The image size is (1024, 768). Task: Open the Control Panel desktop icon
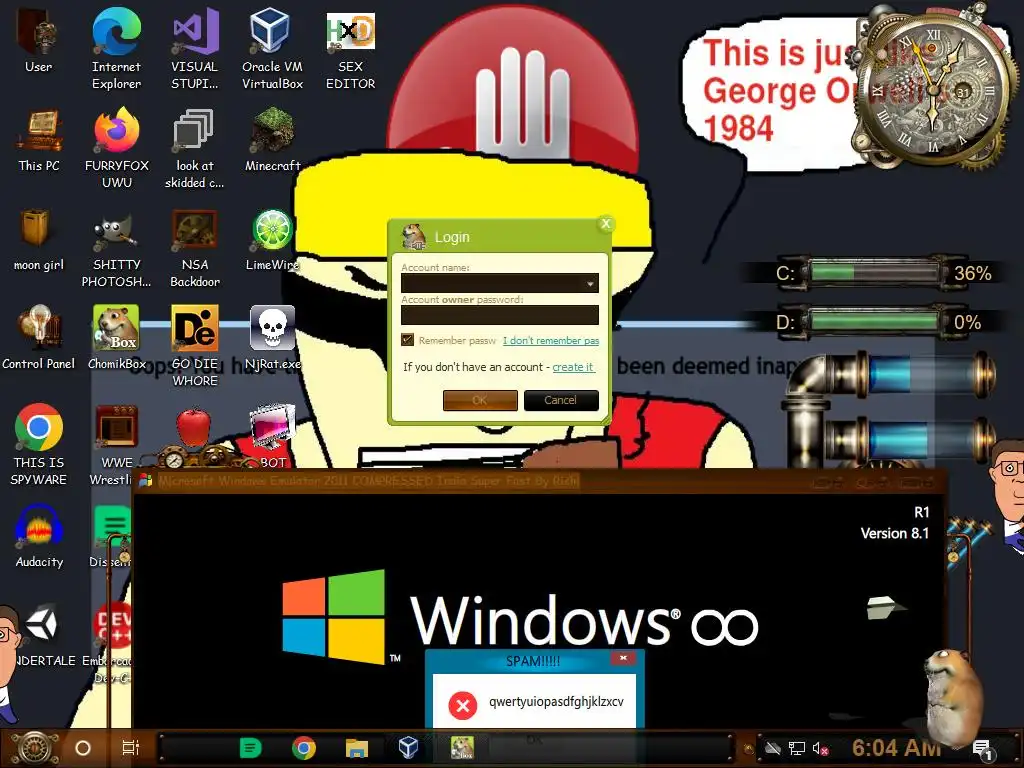click(x=39, y=338)
